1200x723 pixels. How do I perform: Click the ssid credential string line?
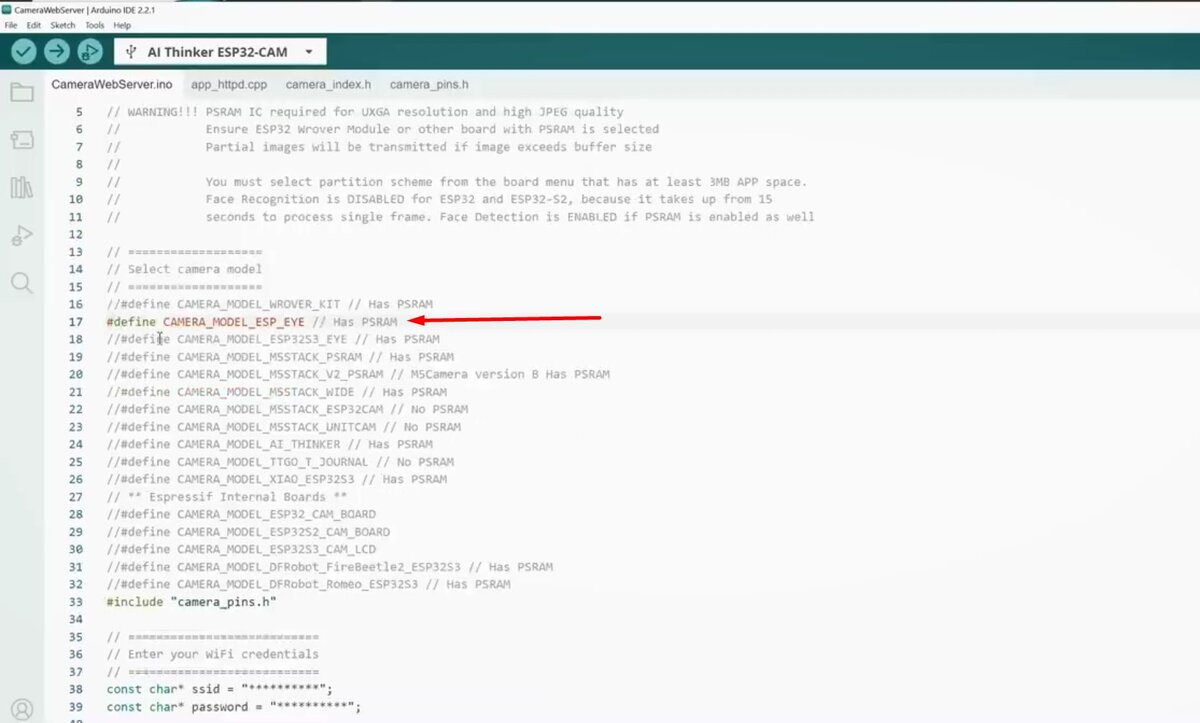pos(219,689)
